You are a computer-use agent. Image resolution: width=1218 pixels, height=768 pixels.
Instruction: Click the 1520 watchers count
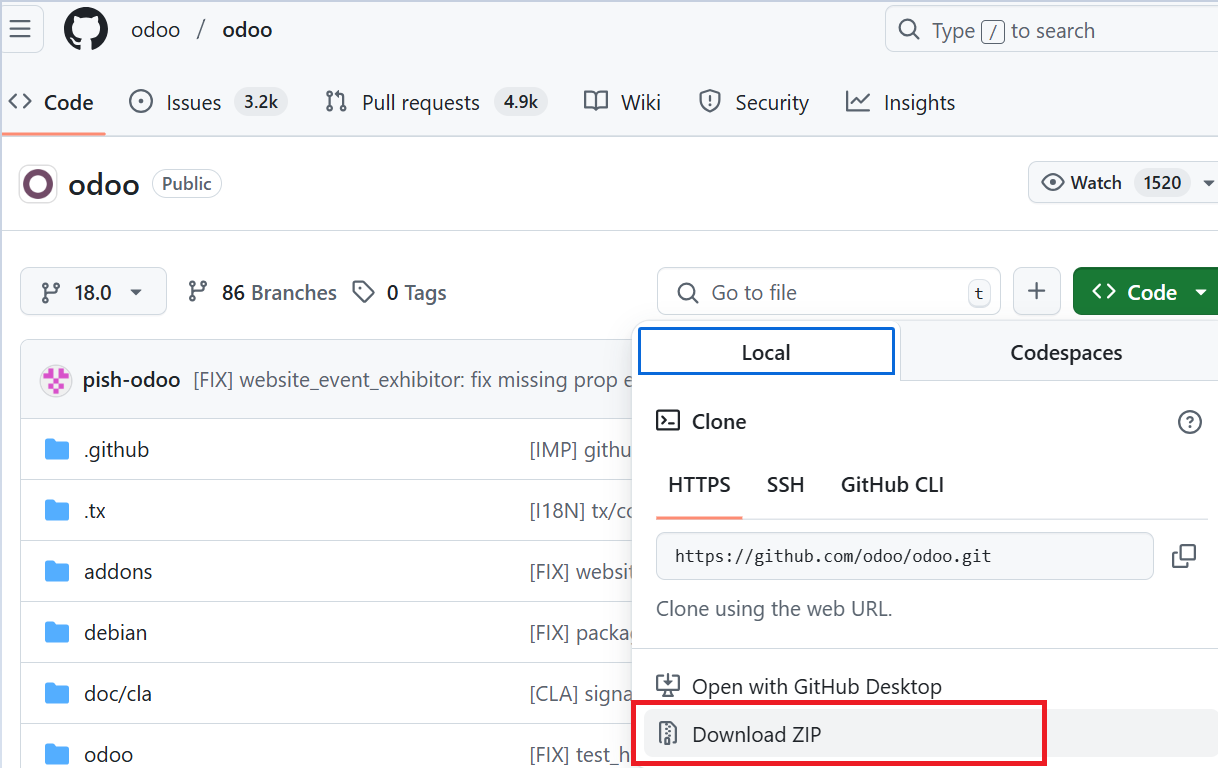pyautogui.click(x=1163, y=183)
